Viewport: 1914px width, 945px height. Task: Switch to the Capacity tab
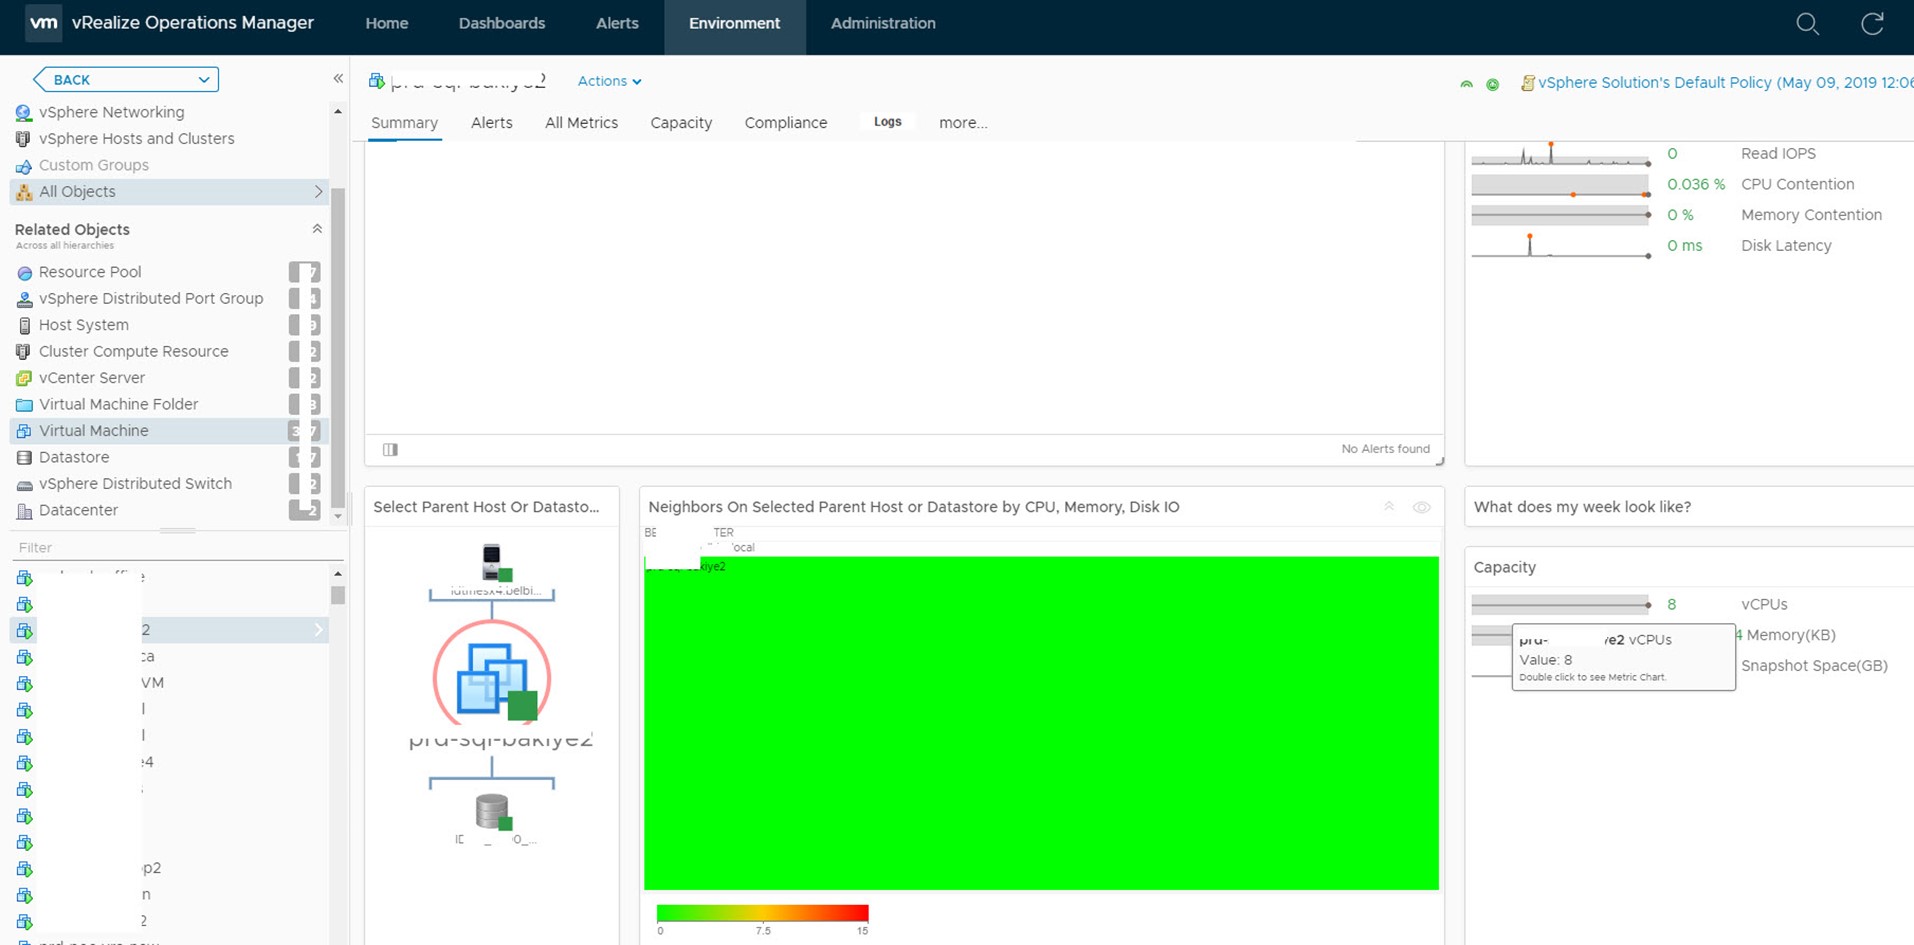(681, 123)
